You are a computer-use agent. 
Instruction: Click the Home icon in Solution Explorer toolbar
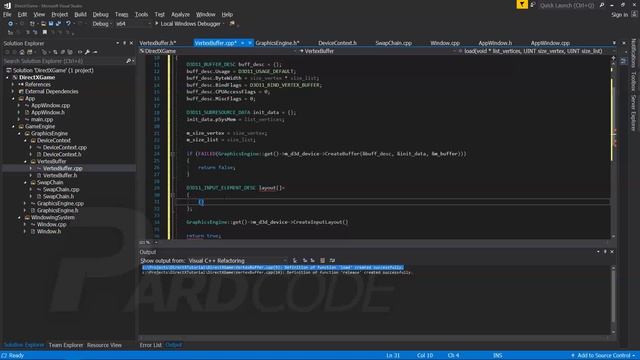[x=22, y=52]
